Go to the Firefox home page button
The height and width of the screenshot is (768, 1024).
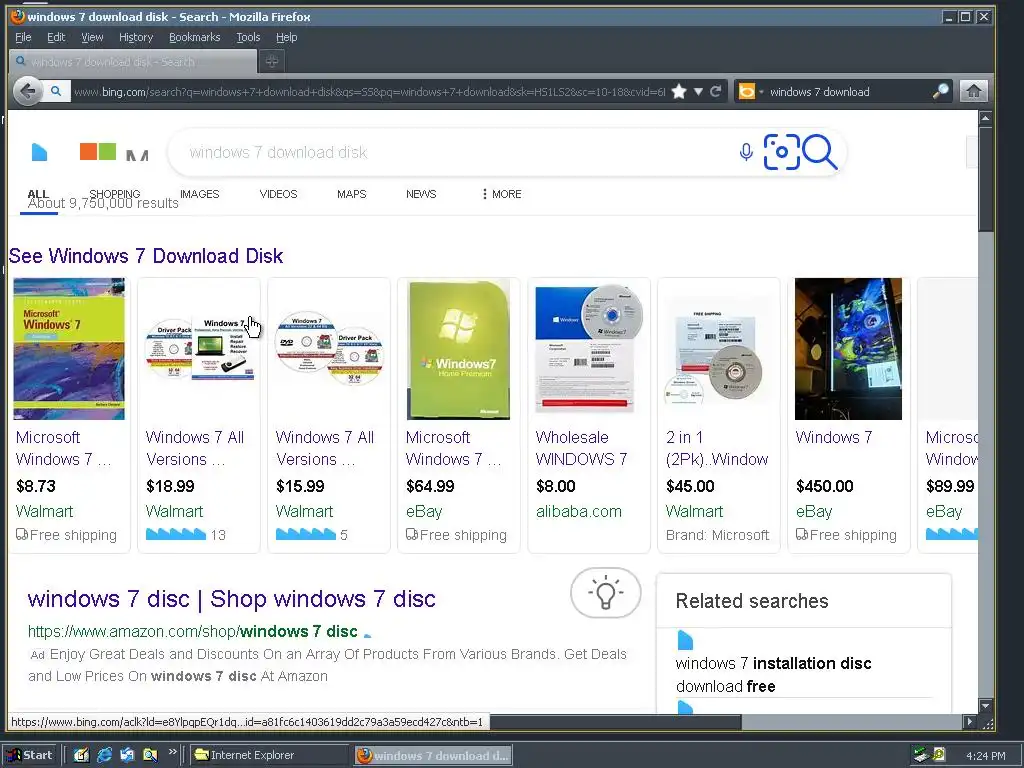coord(973,91)
